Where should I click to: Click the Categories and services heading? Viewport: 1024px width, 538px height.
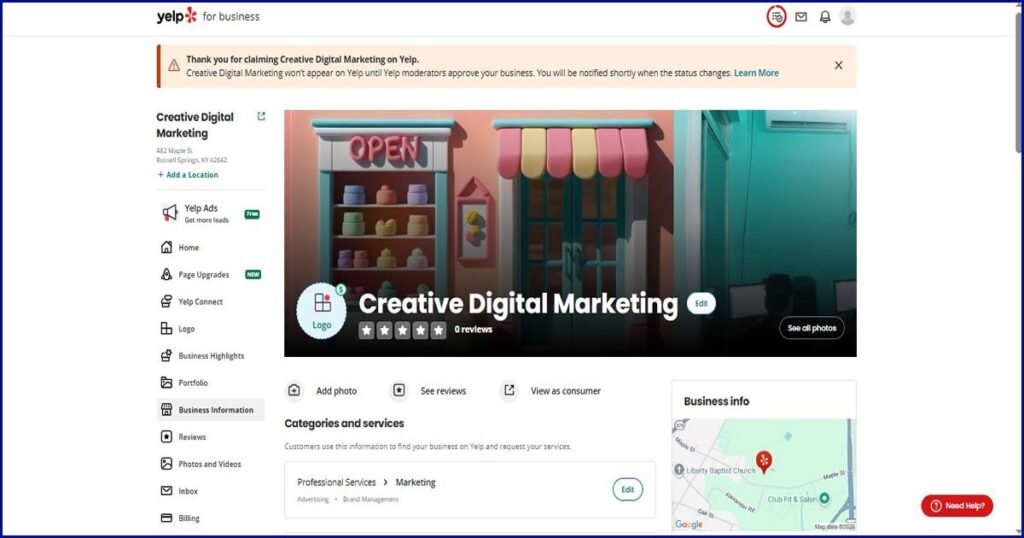click(x=344, y=423)
